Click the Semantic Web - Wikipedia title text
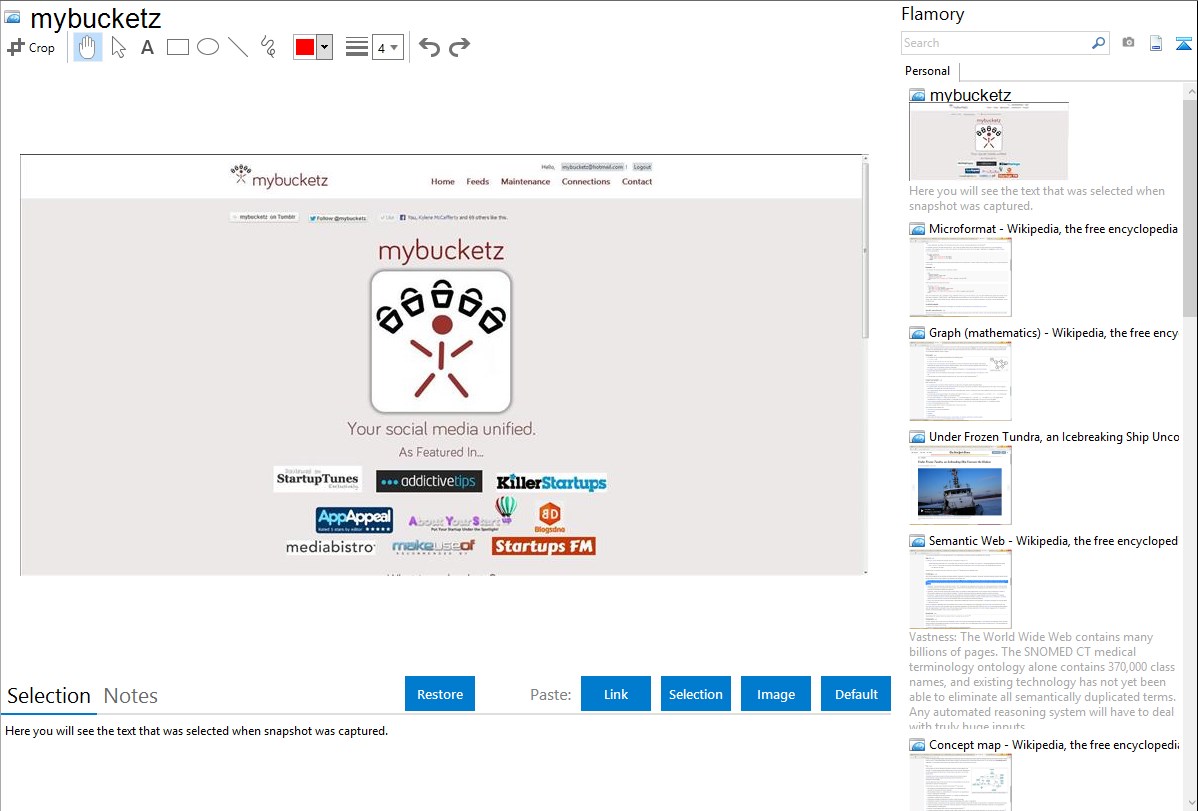The image size is (1198, 811). [x=1053, y=541]
